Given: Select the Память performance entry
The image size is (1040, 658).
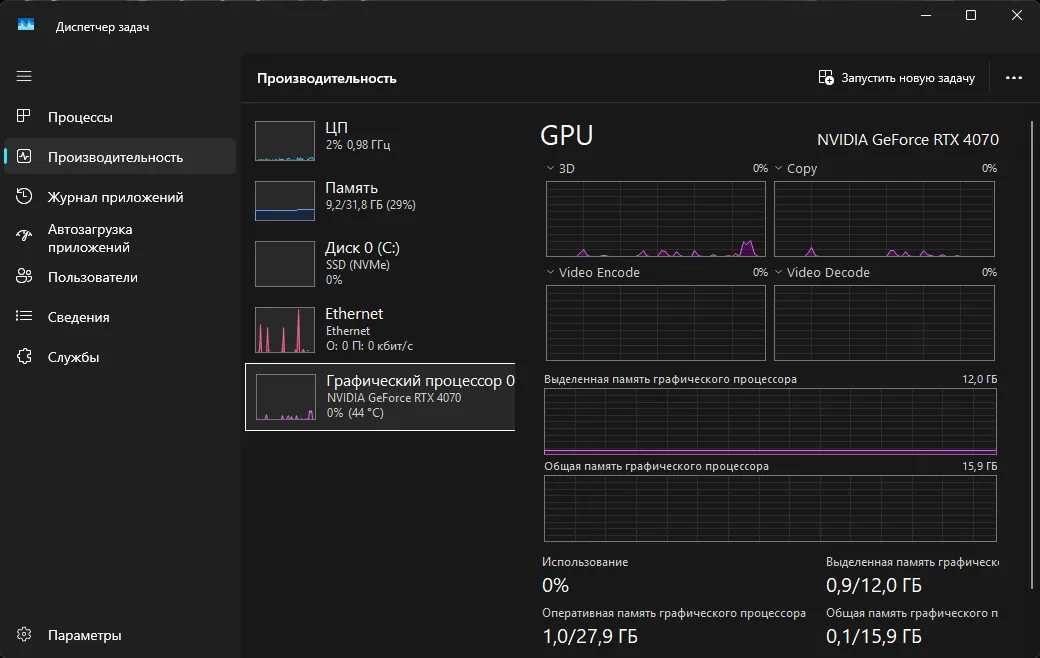Looking at the screenshot, I should [x=380, y=201].
